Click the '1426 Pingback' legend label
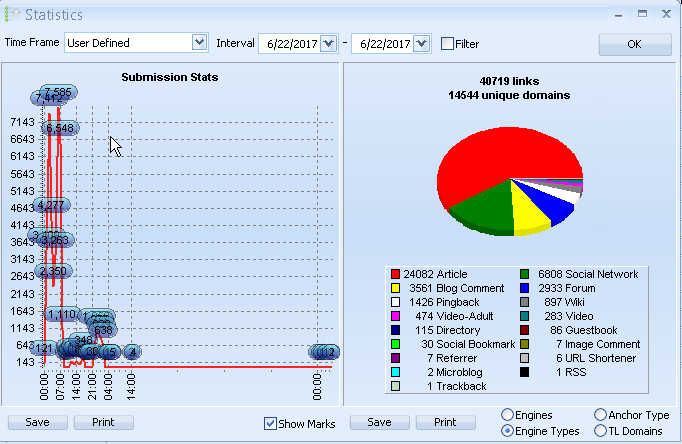The width and height of the screenshot is (682, 444). 444,302
